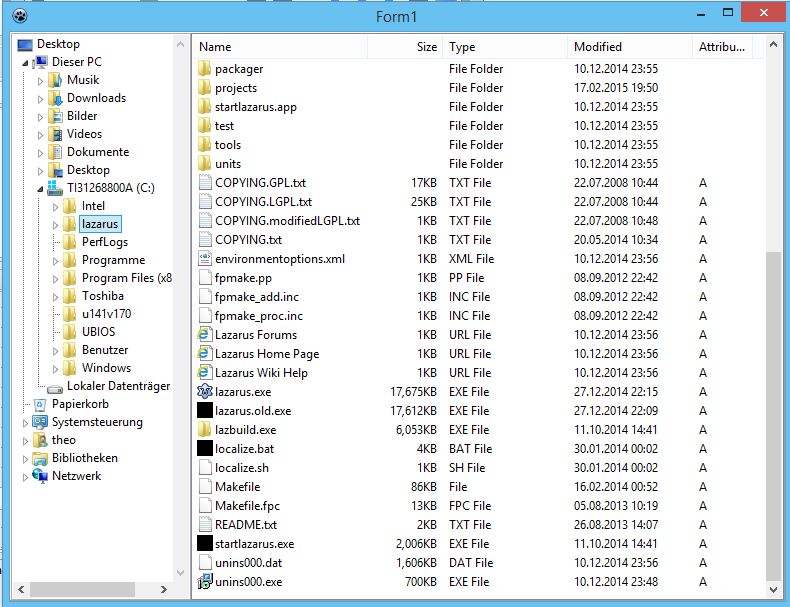The width and height of the screenshot is (790, 607).
Task: Expand the Benutzer folder node
Action: (55, 351)
